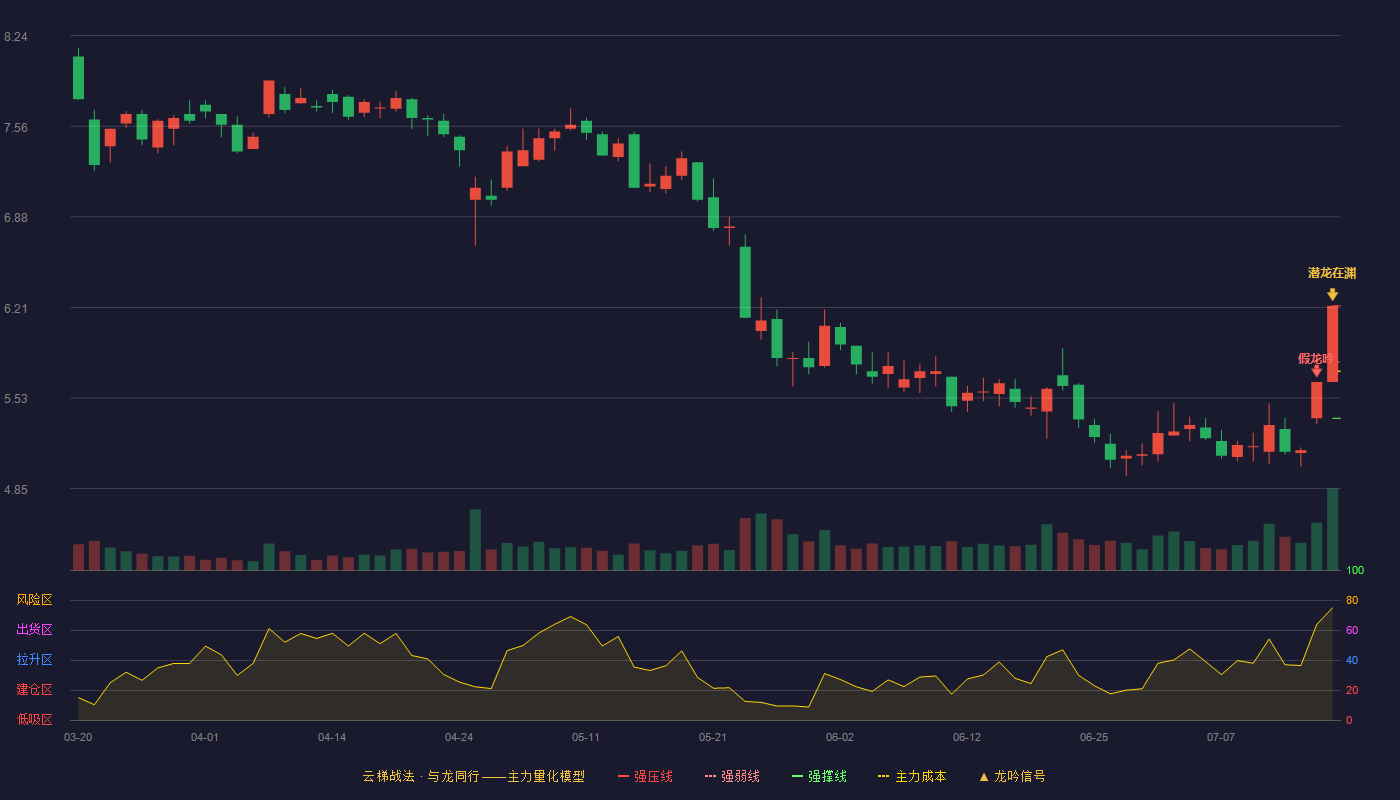1400x800 pixels.
Task: Click the 04-24 date label
Action: coord(459,737)
